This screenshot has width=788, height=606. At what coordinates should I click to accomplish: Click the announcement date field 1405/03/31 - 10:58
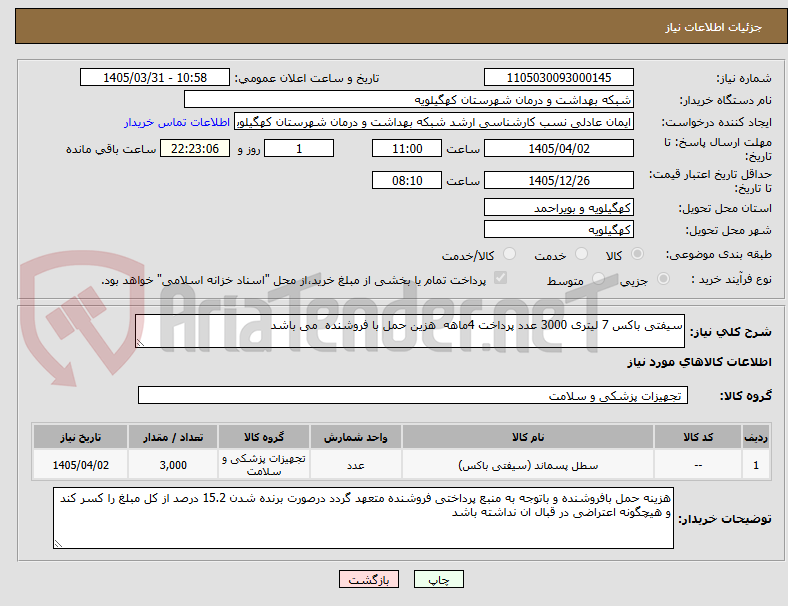(x=155, y=77)
